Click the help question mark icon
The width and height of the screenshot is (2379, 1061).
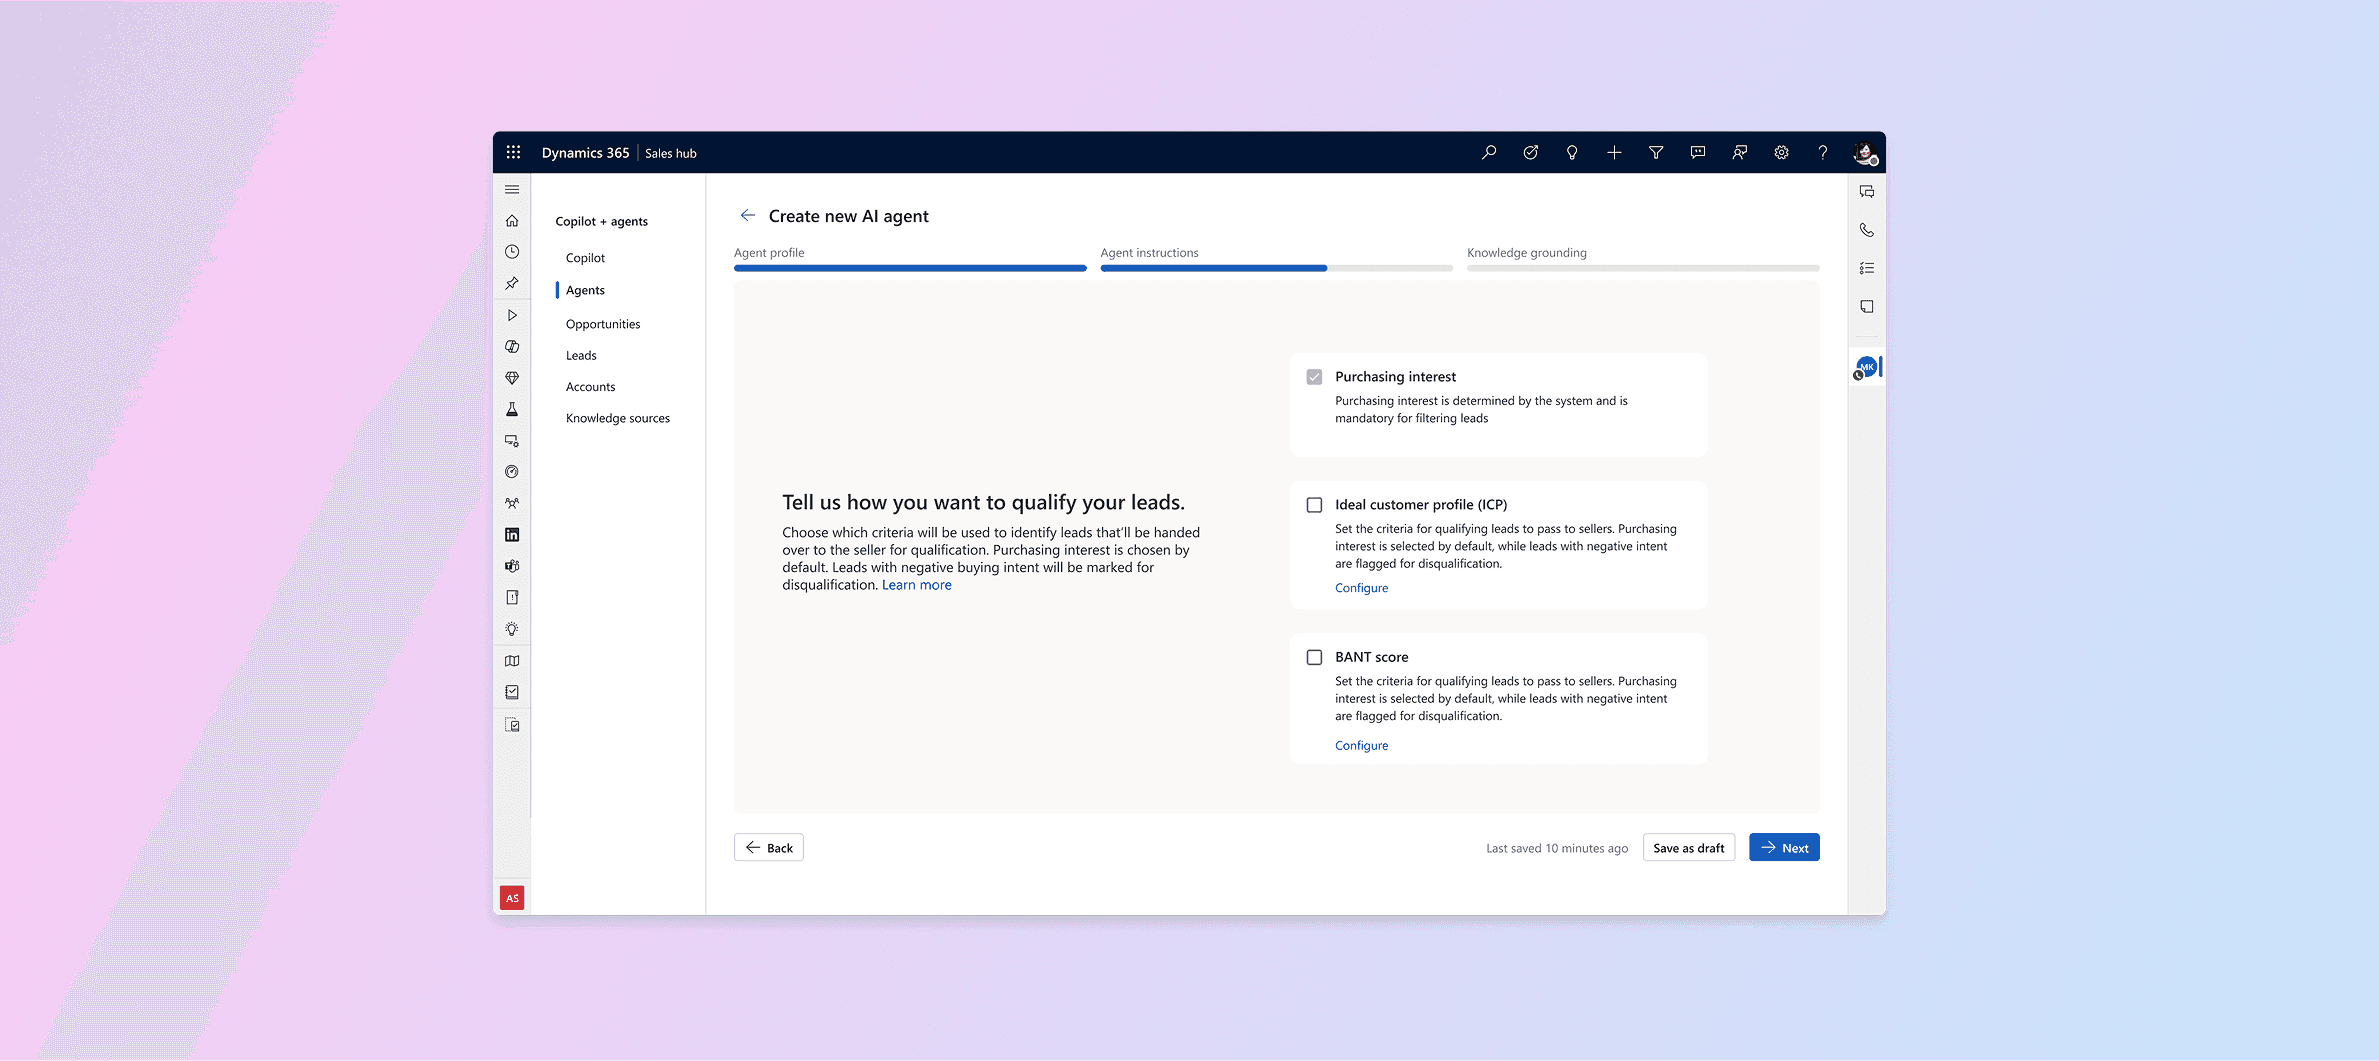[1823, 152]
